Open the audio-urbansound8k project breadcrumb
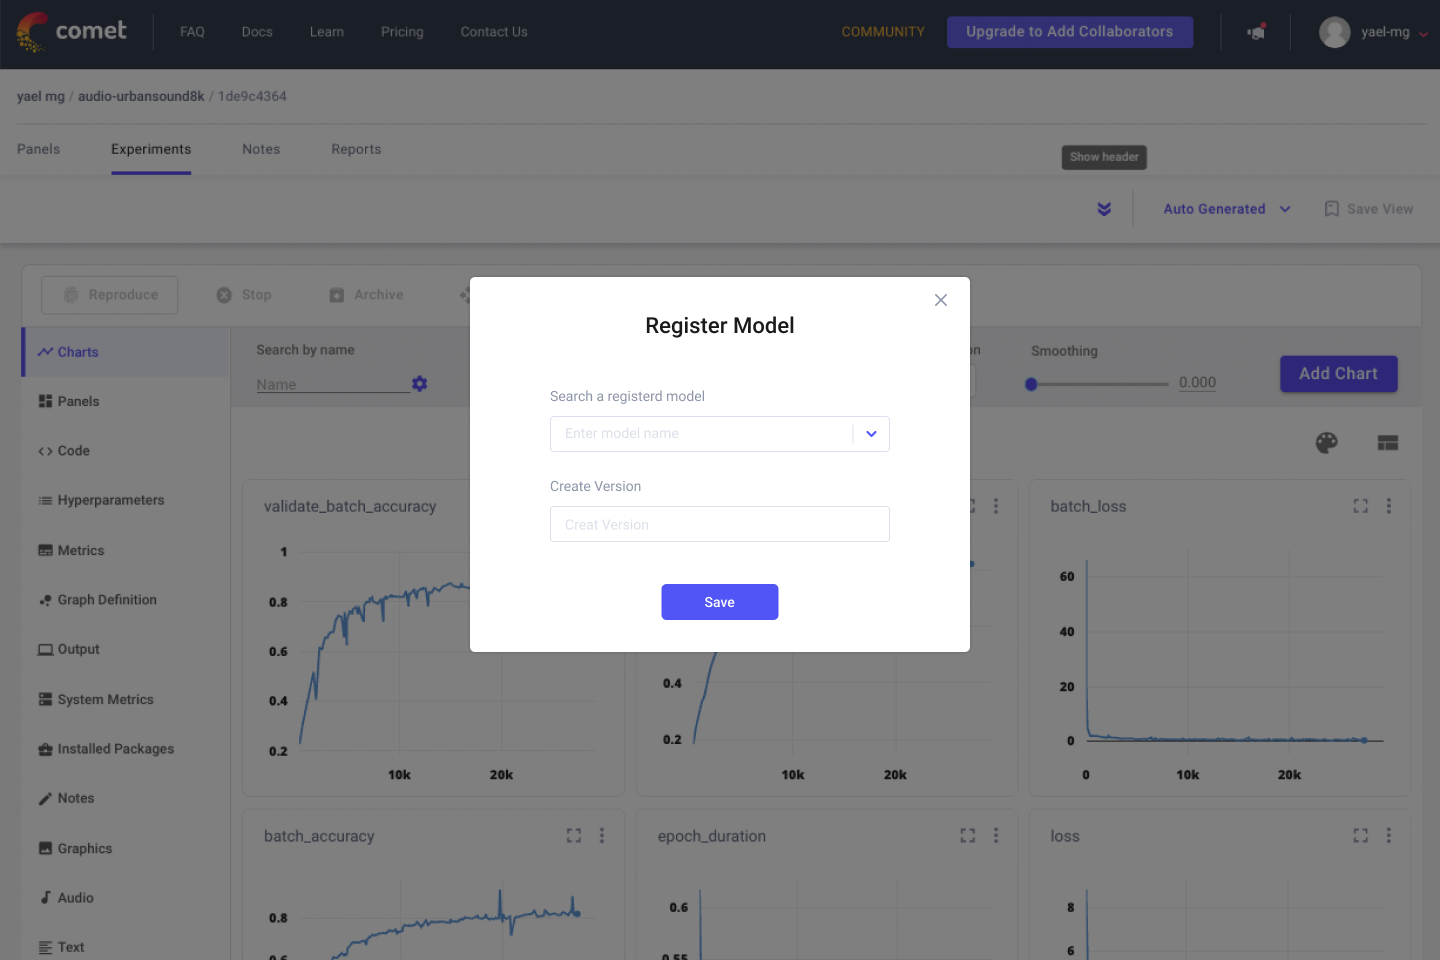Screen dimensions: 1440x960 pos(141,96)
